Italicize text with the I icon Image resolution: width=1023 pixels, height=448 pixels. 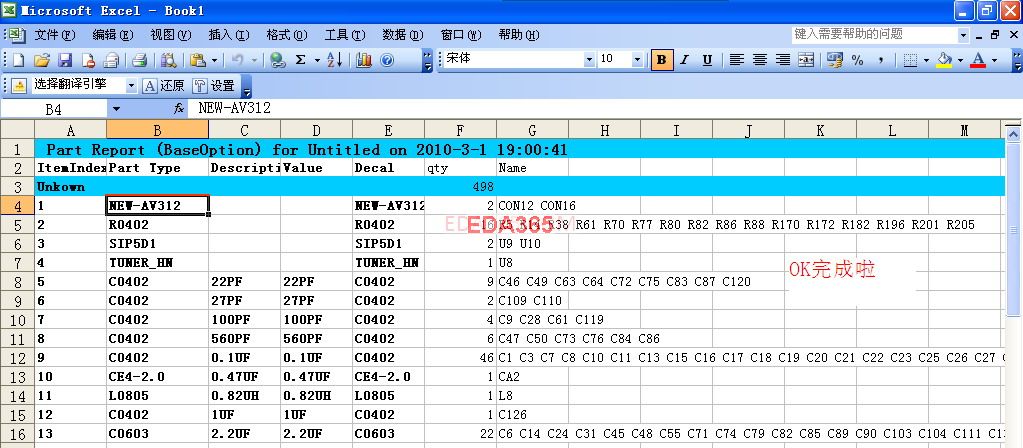click(684, 60)
